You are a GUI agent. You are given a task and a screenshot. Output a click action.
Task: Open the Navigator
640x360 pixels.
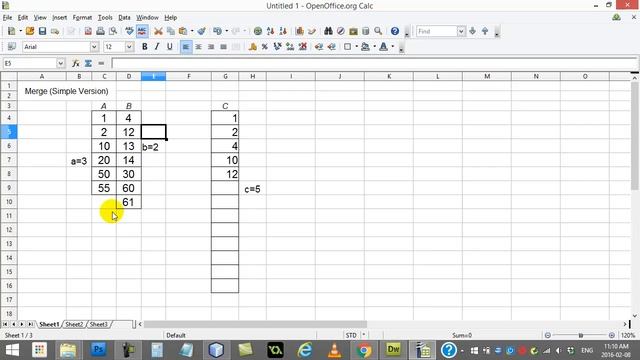(341, 31)
